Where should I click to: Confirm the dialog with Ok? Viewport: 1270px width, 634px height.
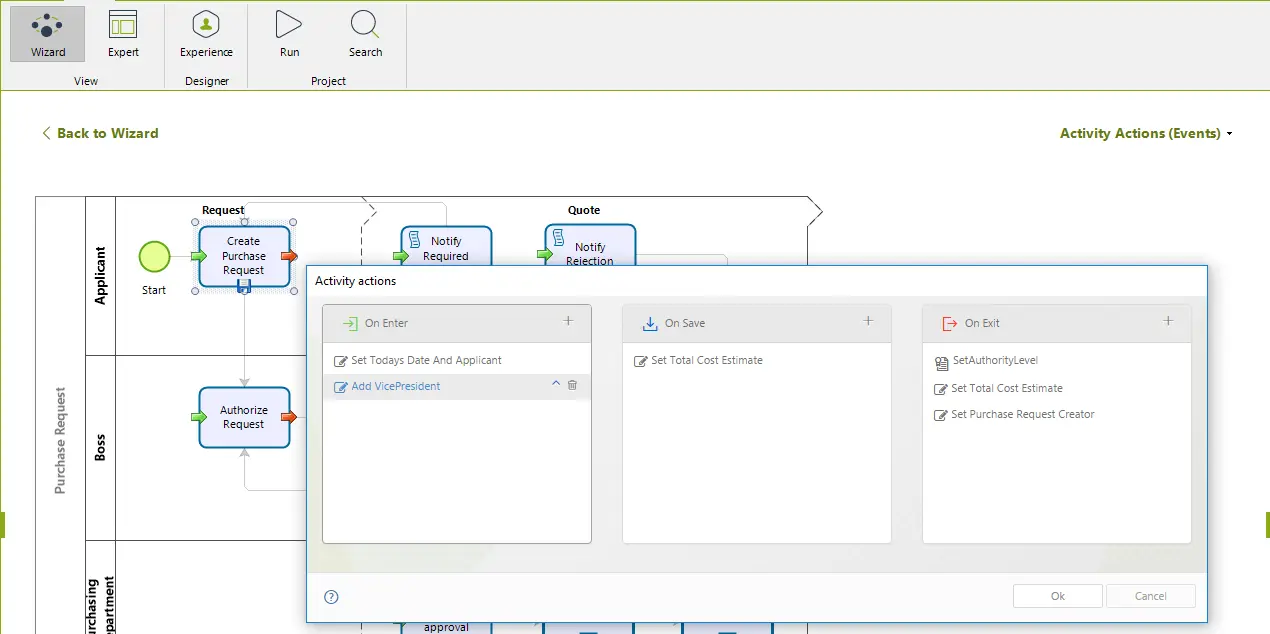click(x=1058, y=596)
